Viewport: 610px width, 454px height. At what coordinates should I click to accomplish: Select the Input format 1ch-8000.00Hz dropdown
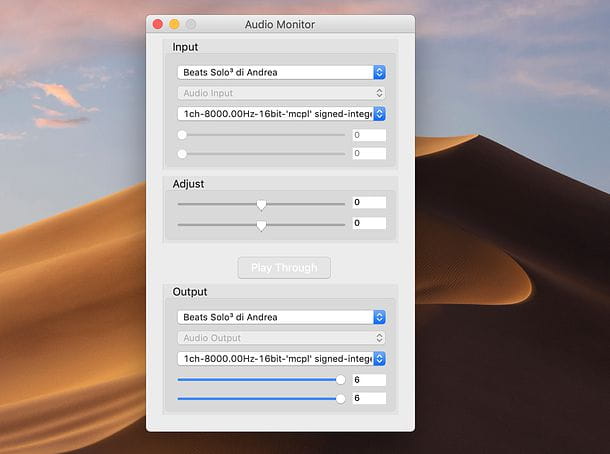281,114
